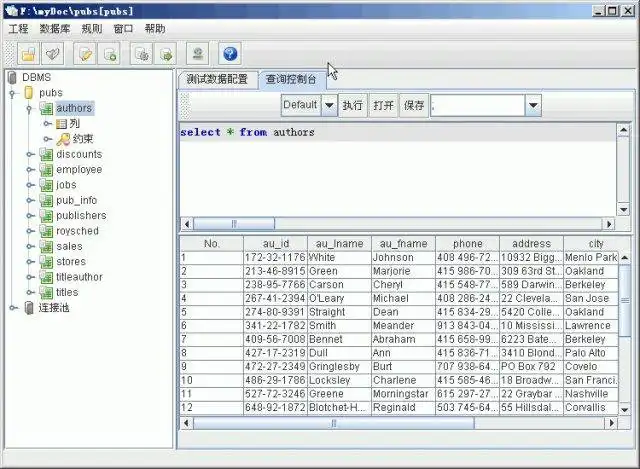Click the cell 'Gringlesby'
Screen dimensions: 640x469
pos(339,367)
